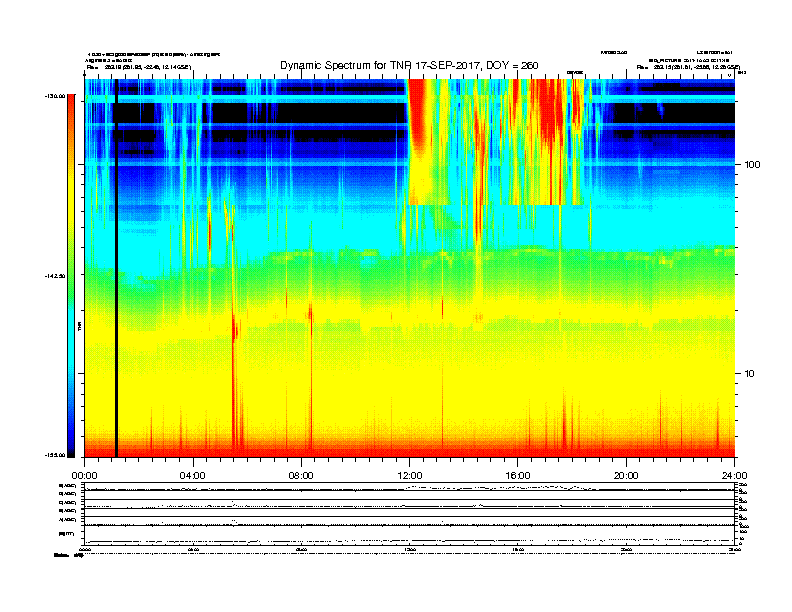This screenshot has width=792, height=612.
Task: Click the '16:00' time axis label
Action: coord(518,476)
